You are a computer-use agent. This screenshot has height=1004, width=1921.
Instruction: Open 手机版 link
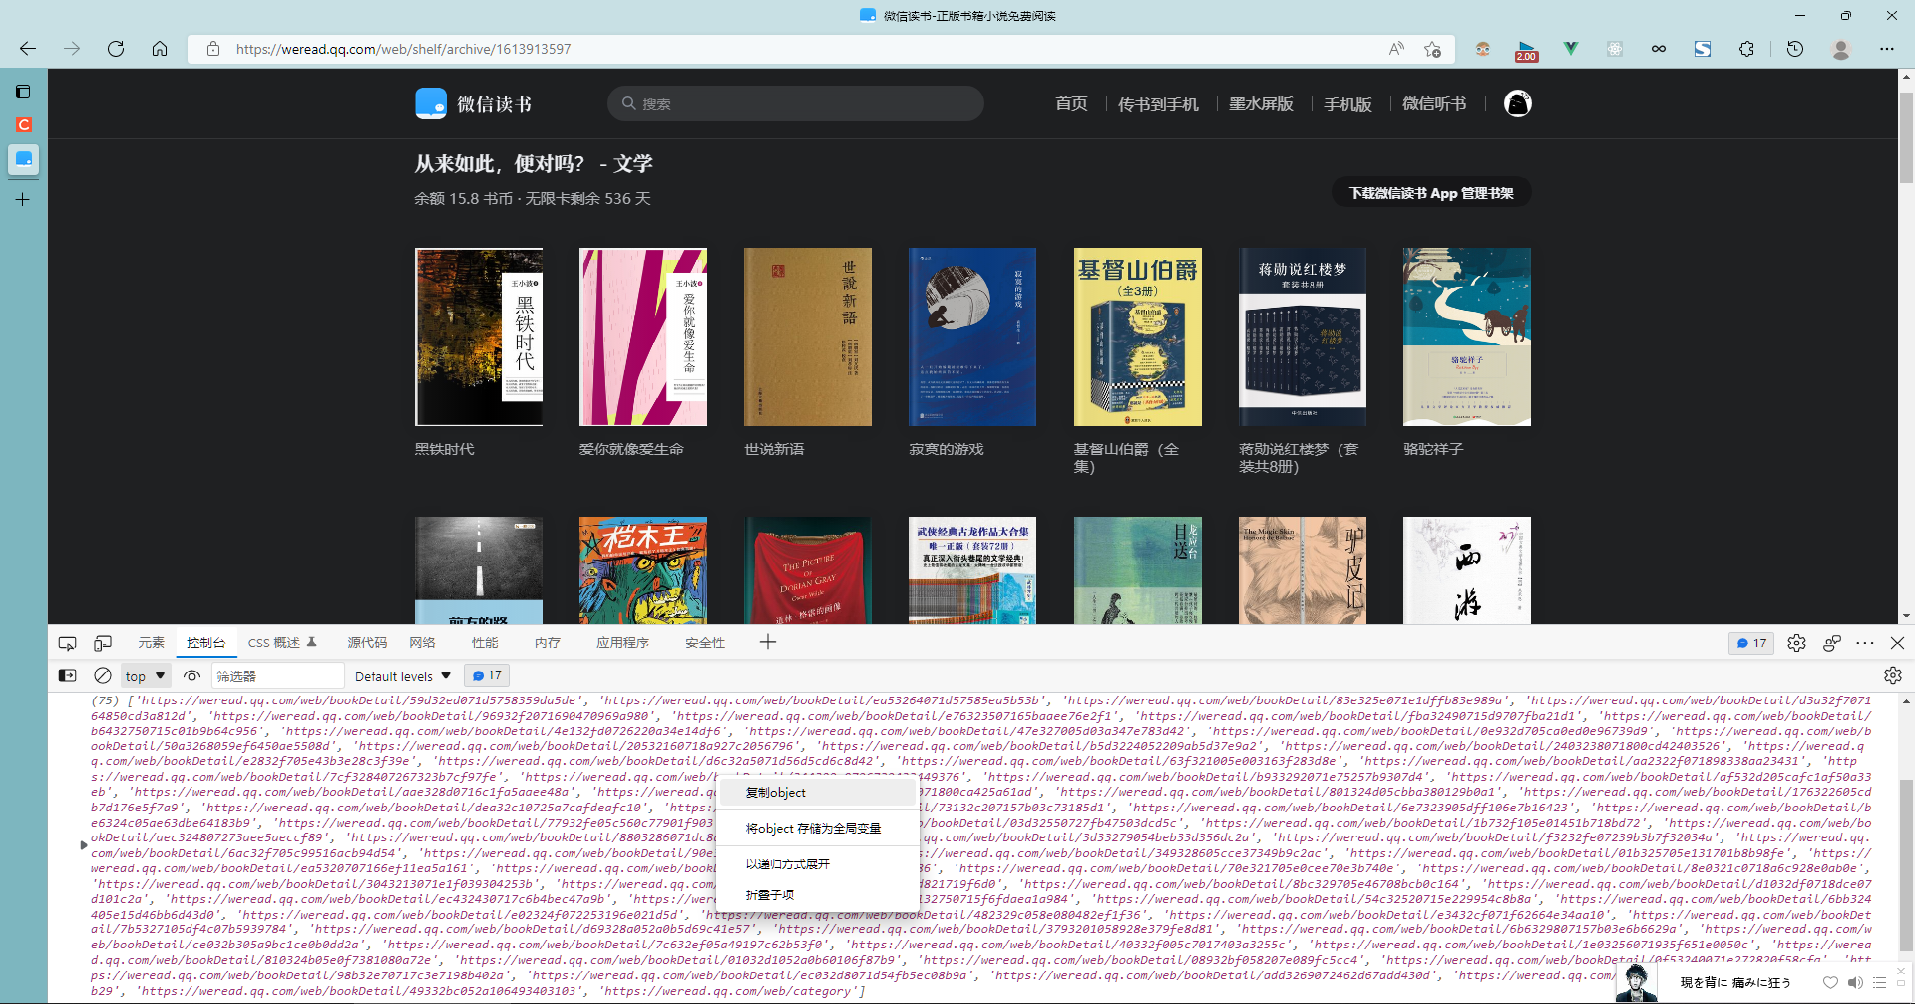coord(1348,104)
